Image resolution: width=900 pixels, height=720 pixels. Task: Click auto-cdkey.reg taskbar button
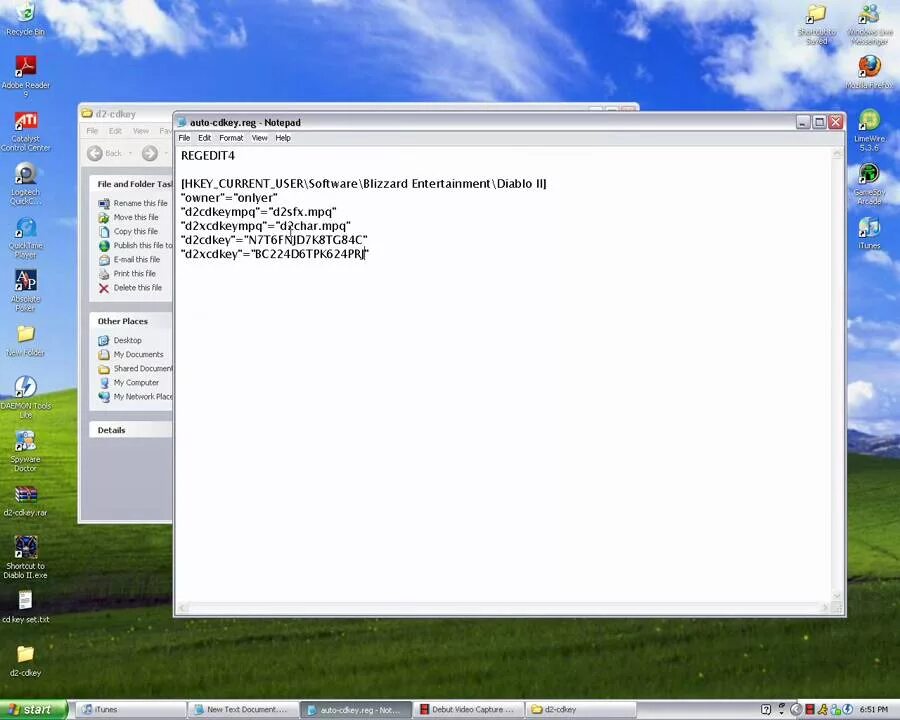pyautogui.click(x=355, y=710)
